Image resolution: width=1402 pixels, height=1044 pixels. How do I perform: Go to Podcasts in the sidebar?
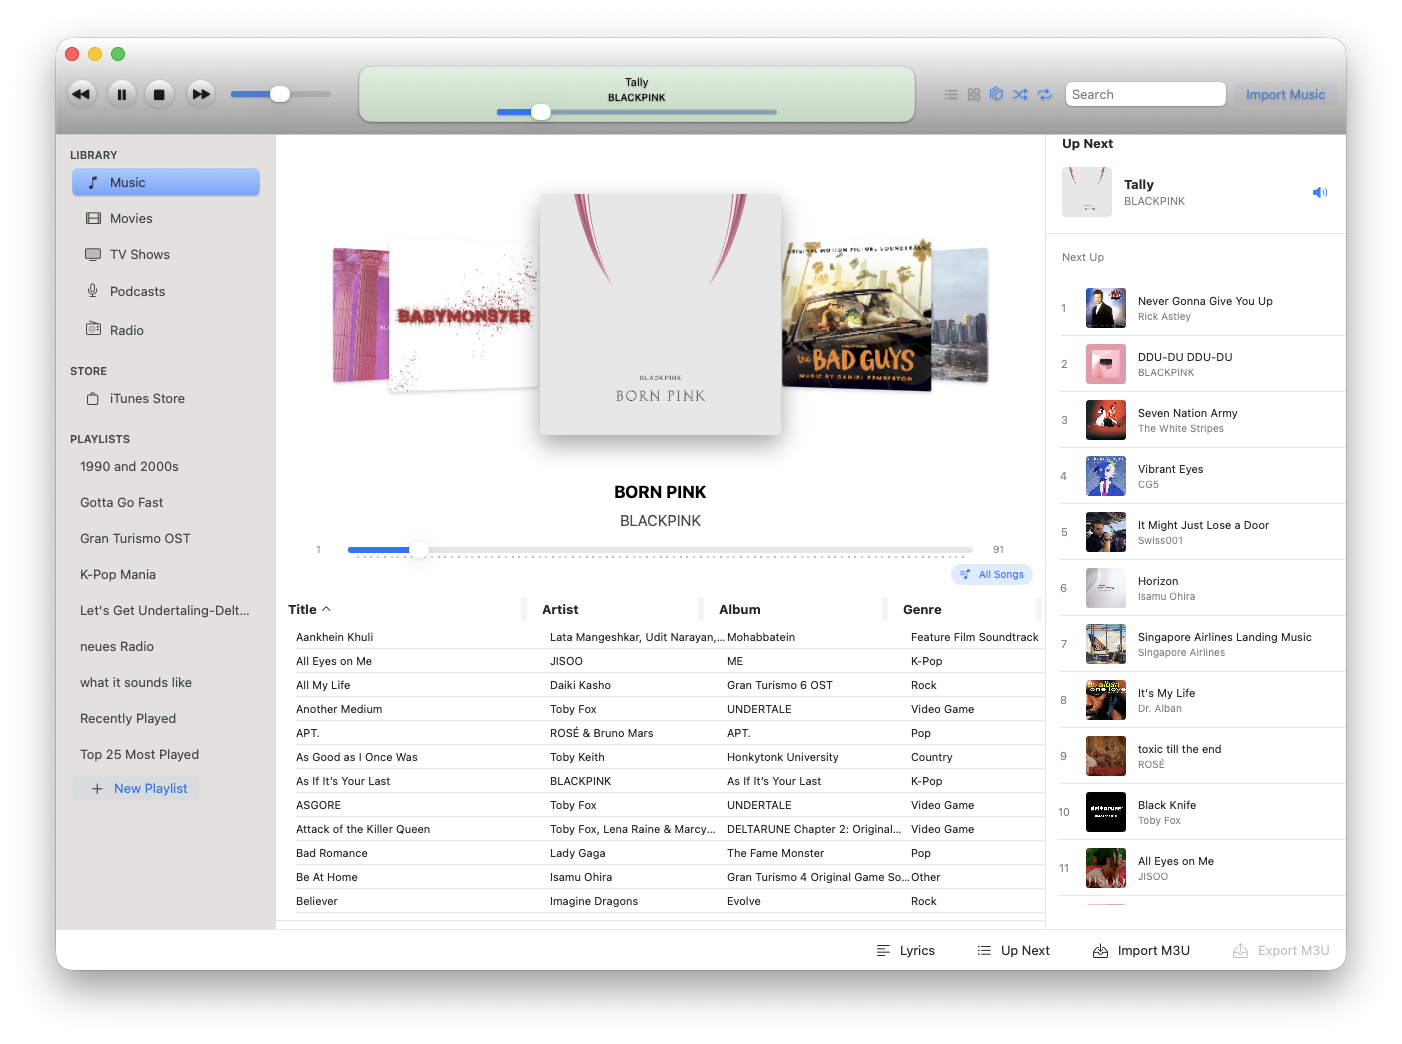166,291
